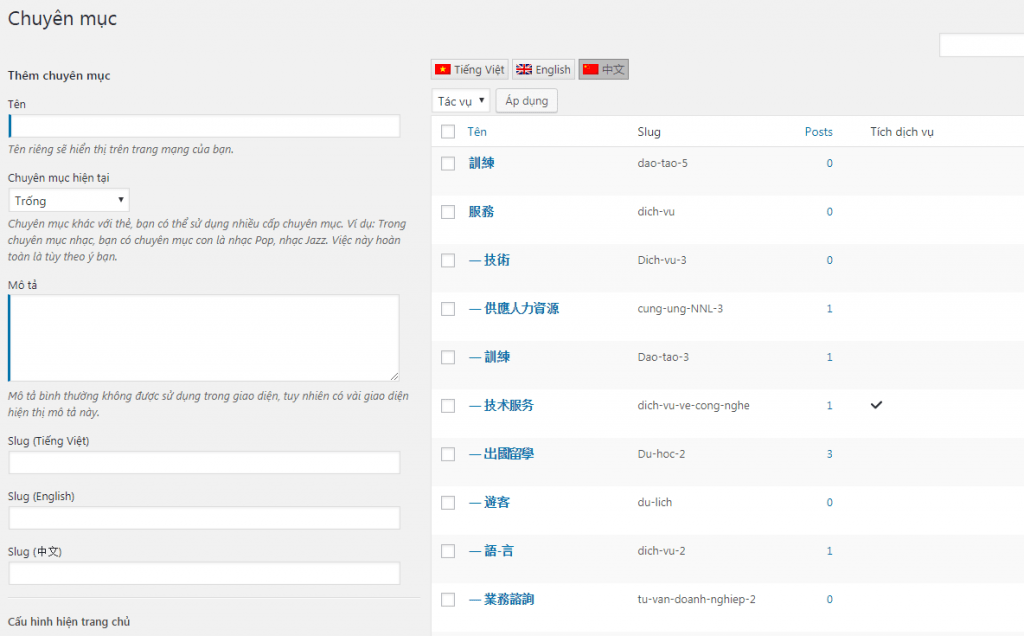Viewport: 1024px width, 636px height.
Task: Click the Vietnamese flag icon
Action: point(443,70)
